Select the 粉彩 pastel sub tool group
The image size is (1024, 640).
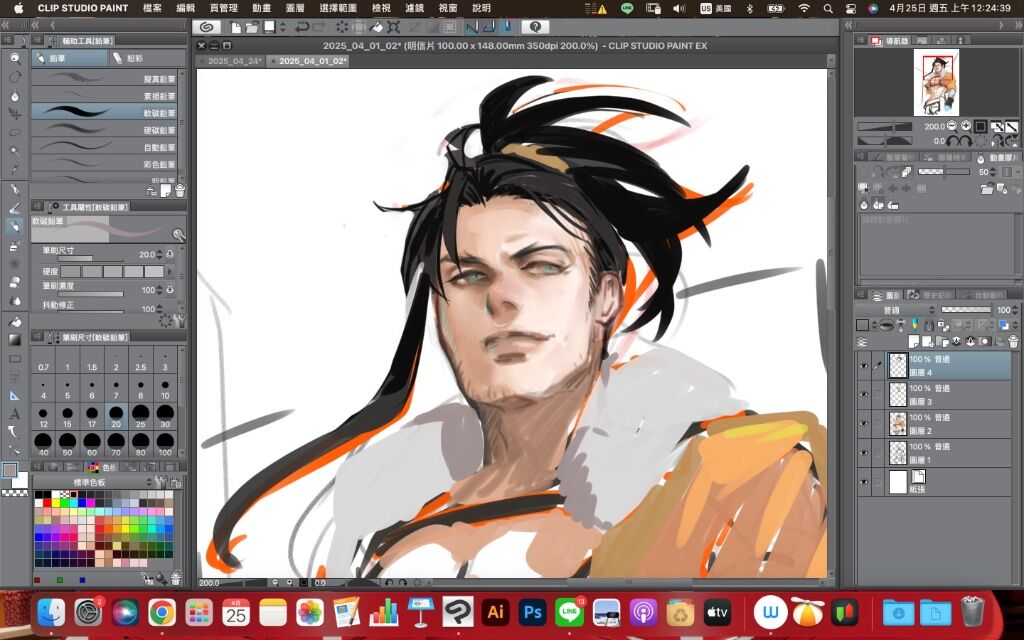146,58
